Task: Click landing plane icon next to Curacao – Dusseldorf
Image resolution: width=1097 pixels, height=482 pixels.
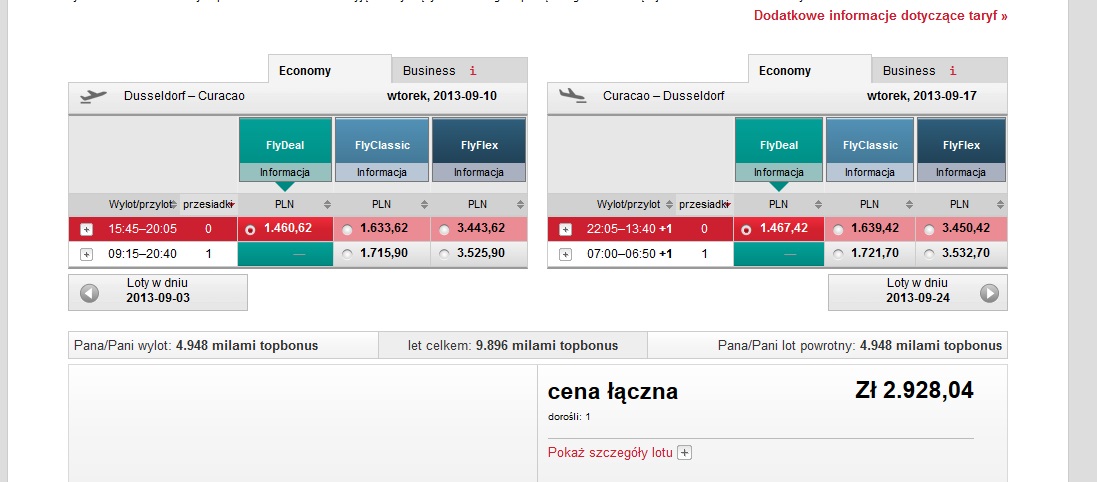Action: [x=573, y=96]
